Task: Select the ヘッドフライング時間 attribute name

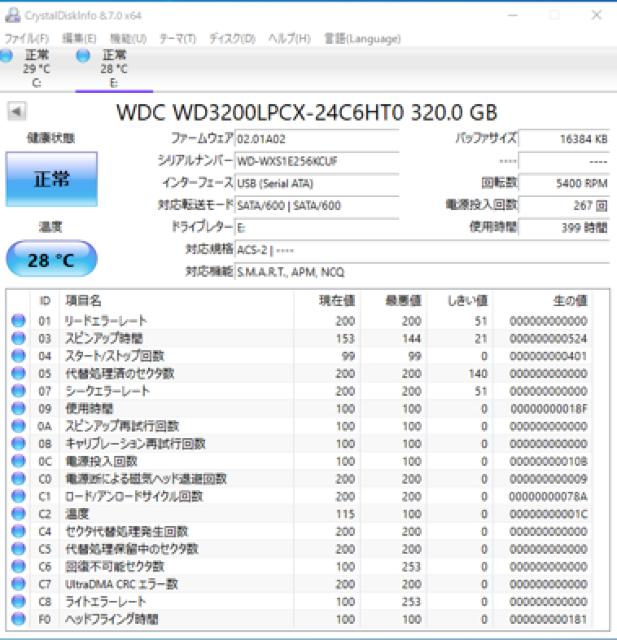Action: tap(112, 619)
